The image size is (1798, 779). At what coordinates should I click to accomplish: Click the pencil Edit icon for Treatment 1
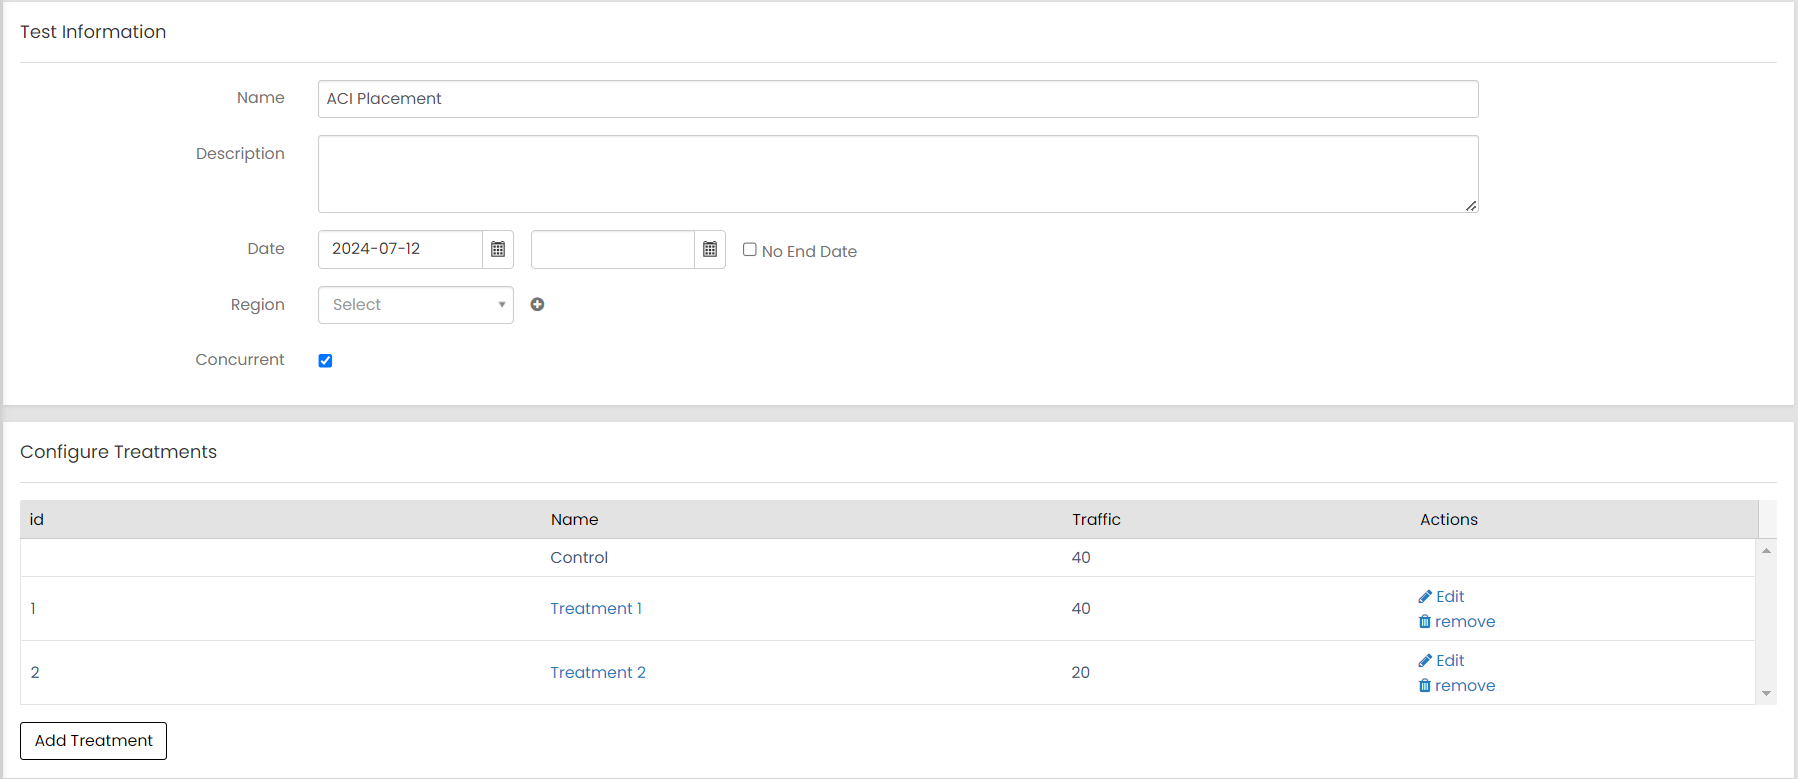1425,597
